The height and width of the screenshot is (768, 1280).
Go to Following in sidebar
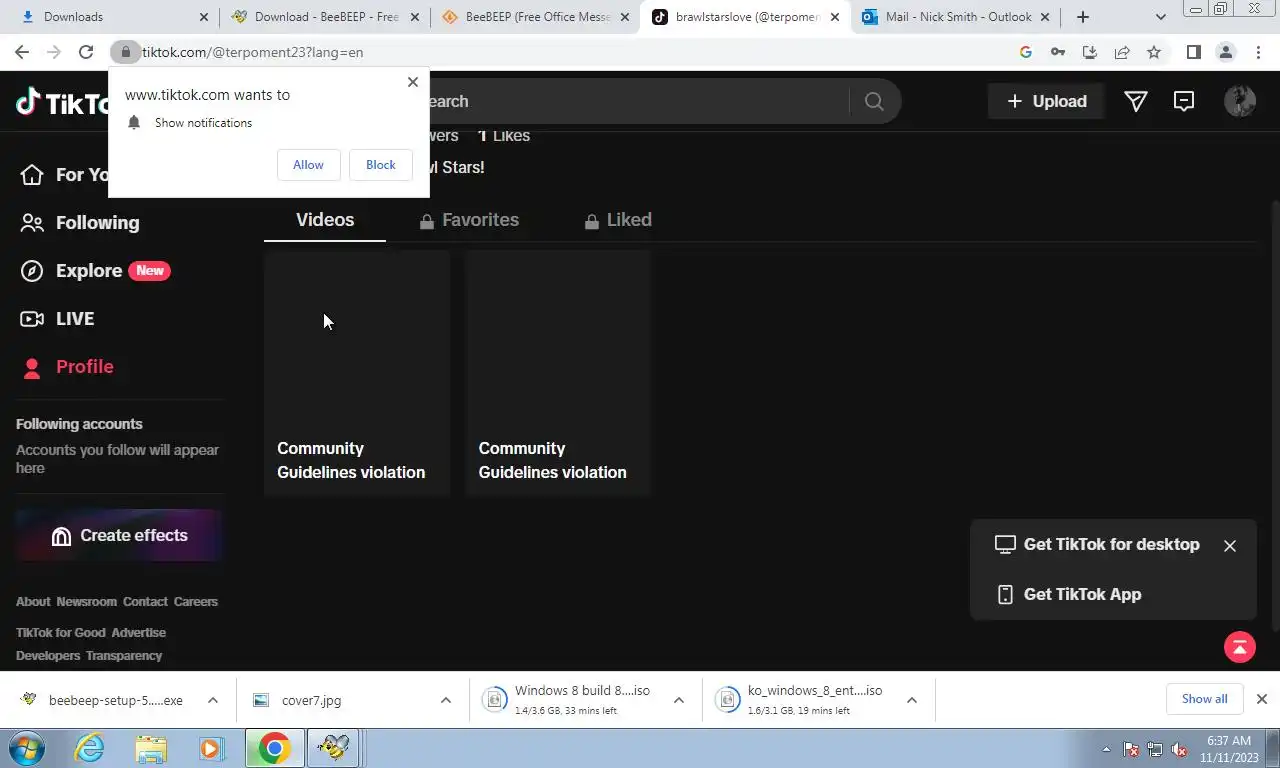pos(80,223)
